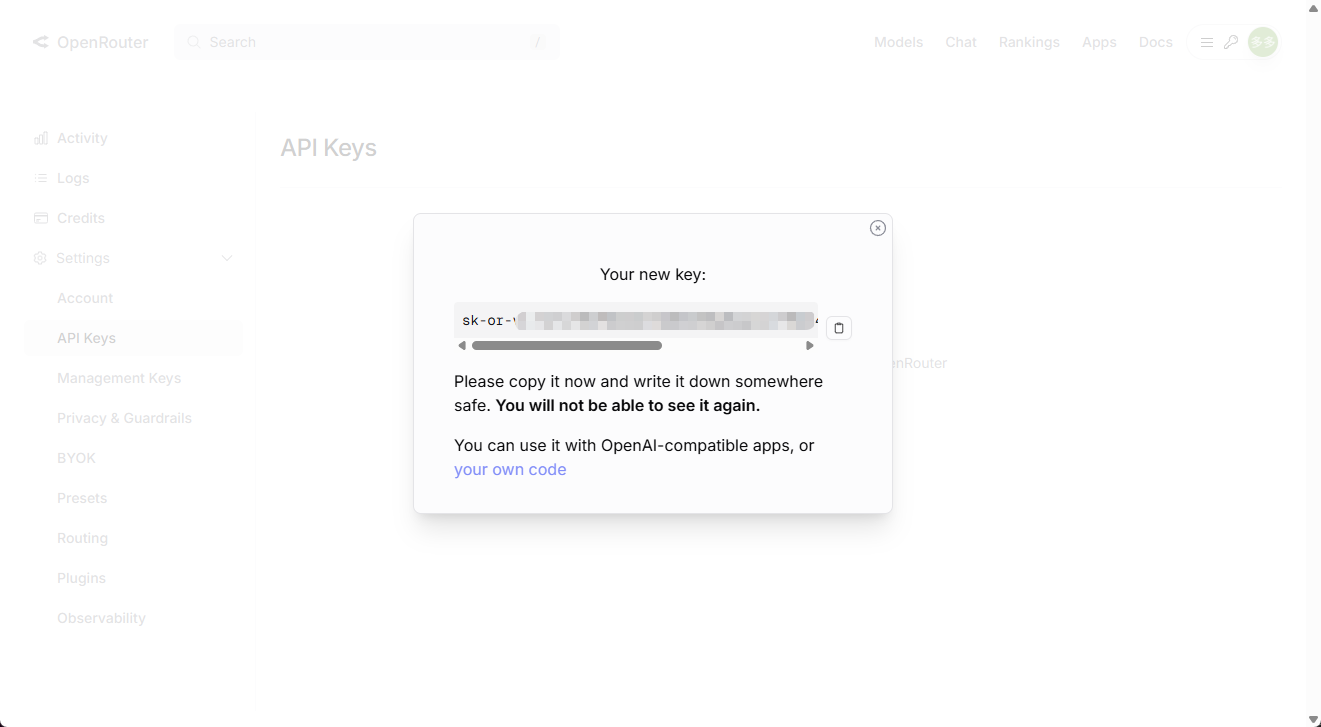The width and height of the screenshot is (1321, 727).
Task: Open the 'your own code' link
Action: (x=510, y=470)
